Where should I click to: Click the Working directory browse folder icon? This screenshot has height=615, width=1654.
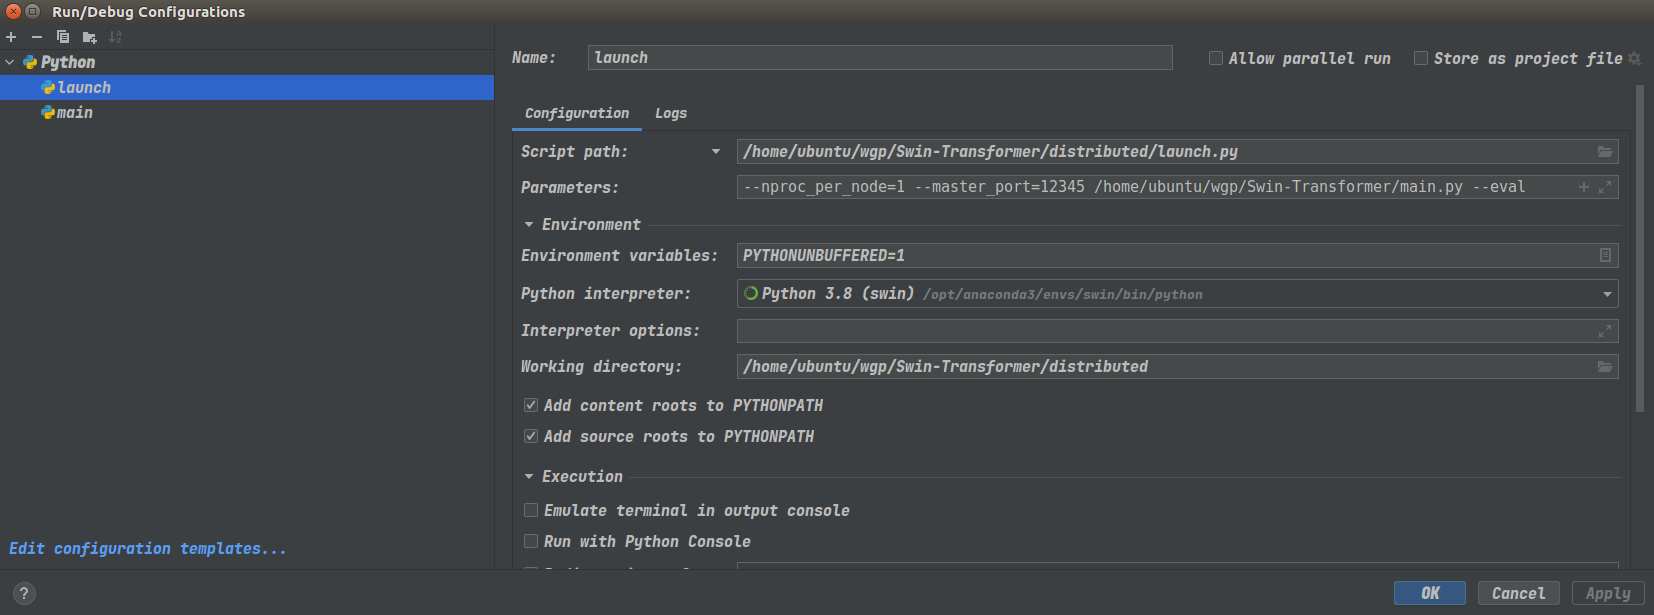tap(1604, 367)
